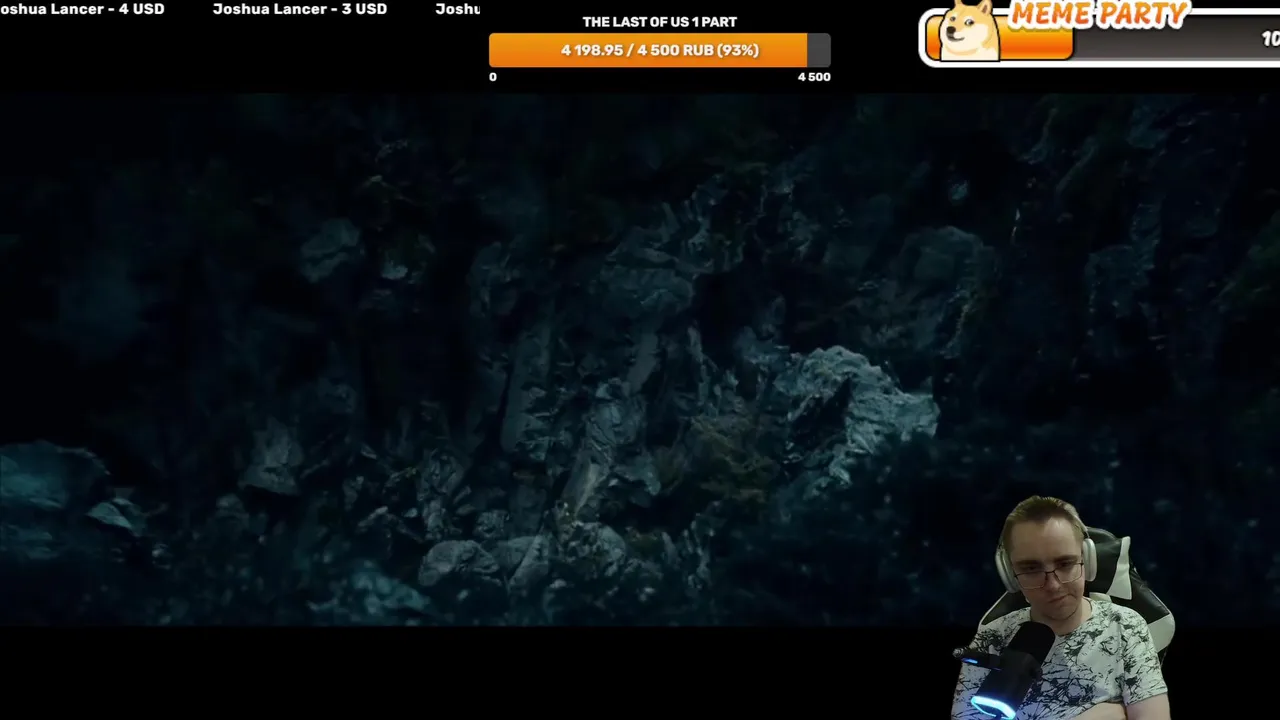Click the donation goal progress bar
The image size is (1280, 720).
(x=659, y=50)
